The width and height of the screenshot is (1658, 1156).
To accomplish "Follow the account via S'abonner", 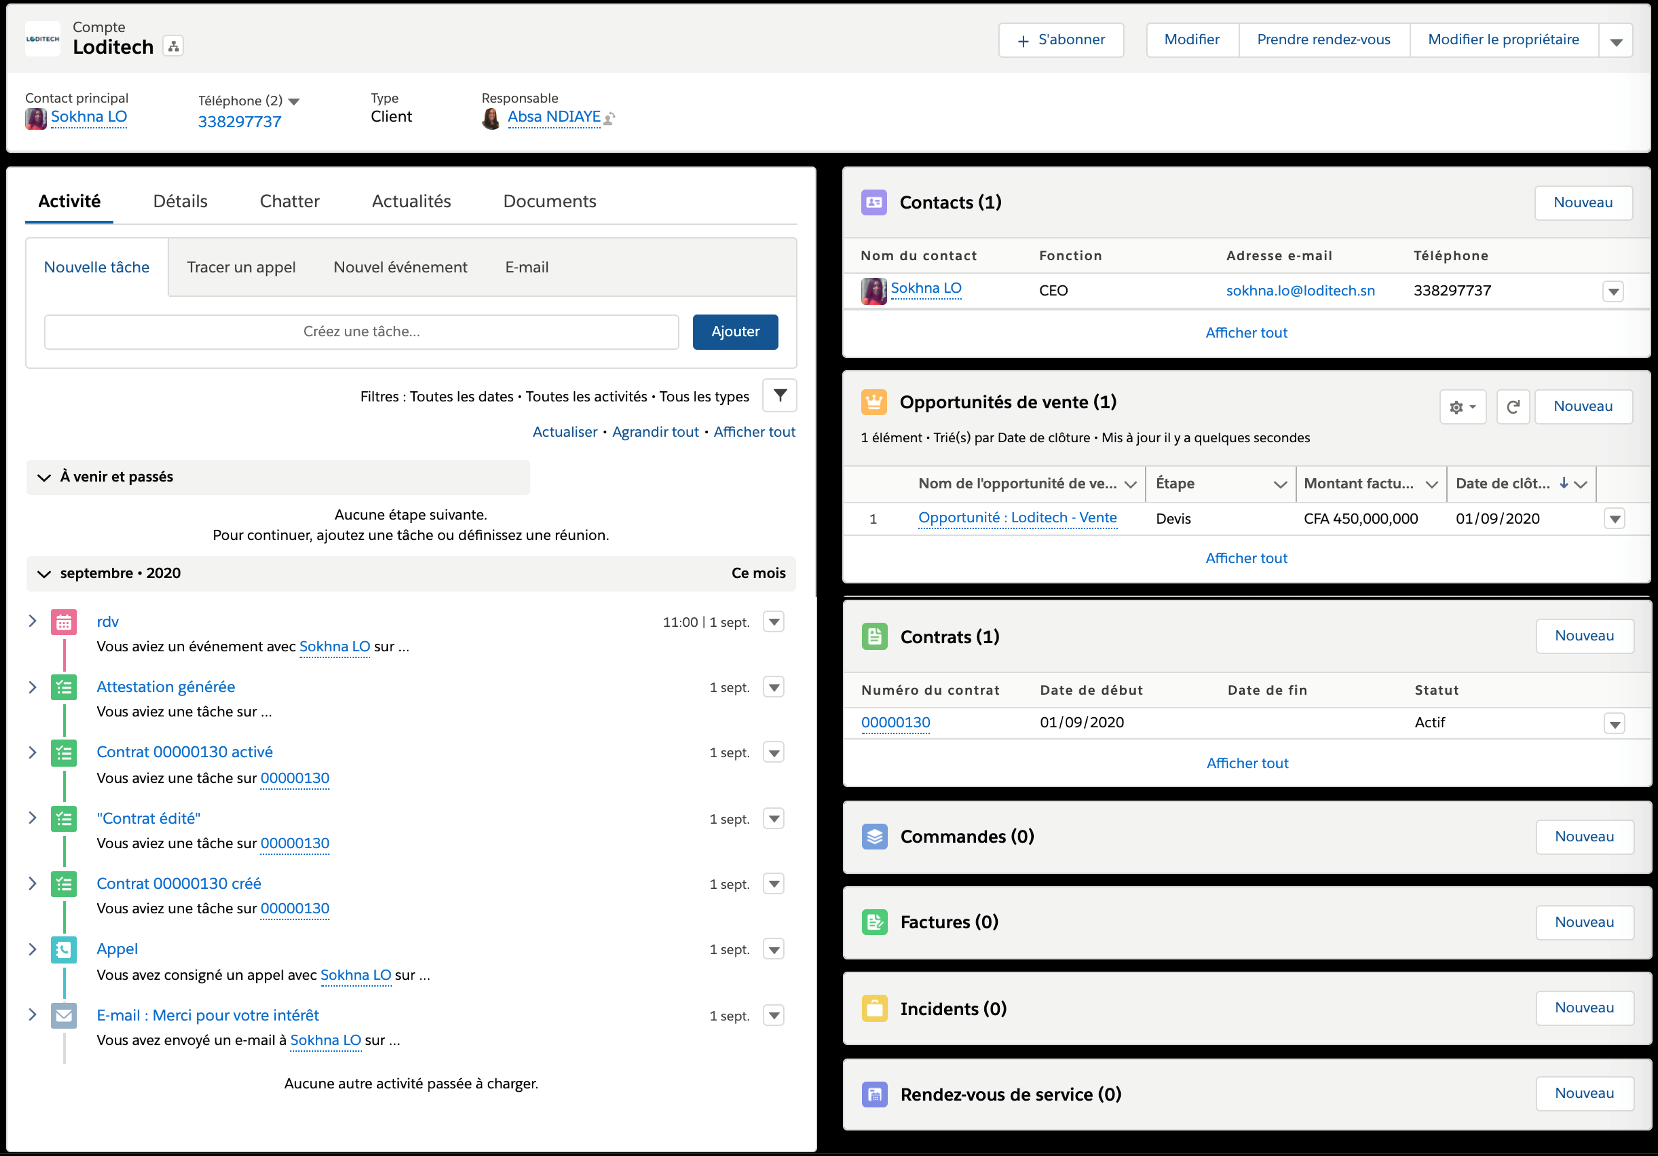I will coord(1061,40).
